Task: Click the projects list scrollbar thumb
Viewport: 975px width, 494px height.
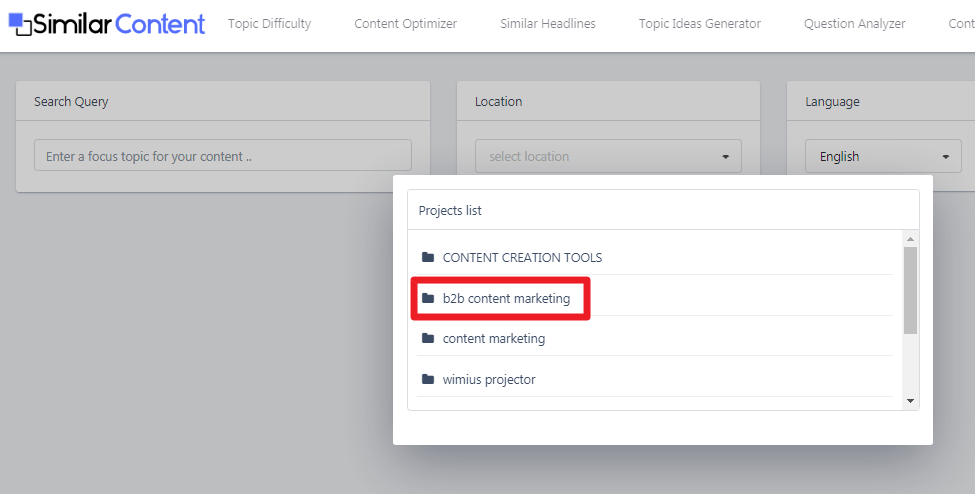Action: click(x=910, y=291)
